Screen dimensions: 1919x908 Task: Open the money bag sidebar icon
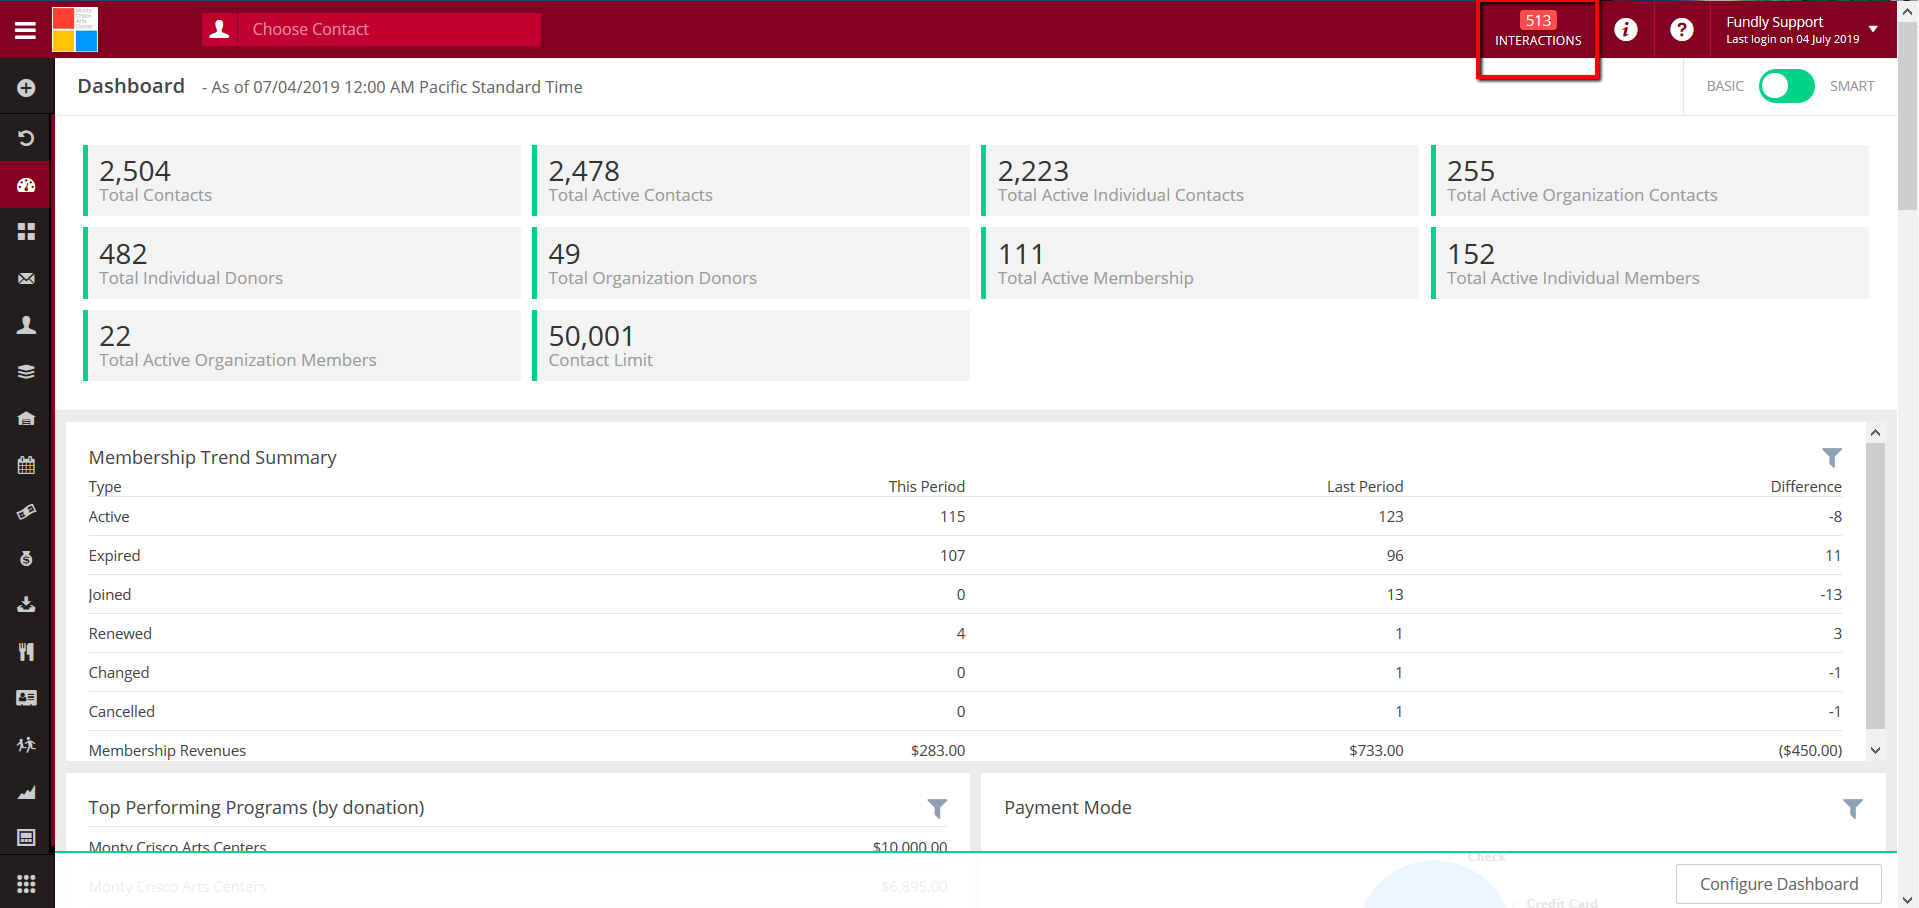click(26, 558)
